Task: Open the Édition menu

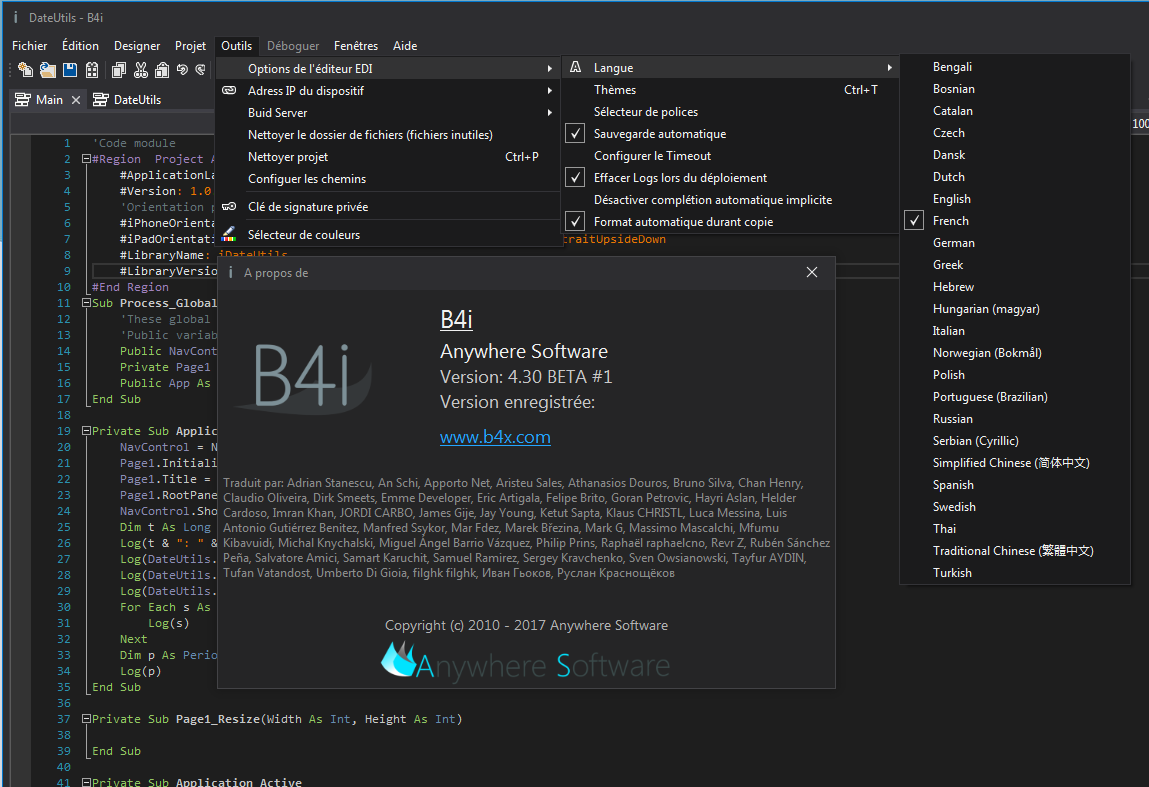Action: (81, 45)
